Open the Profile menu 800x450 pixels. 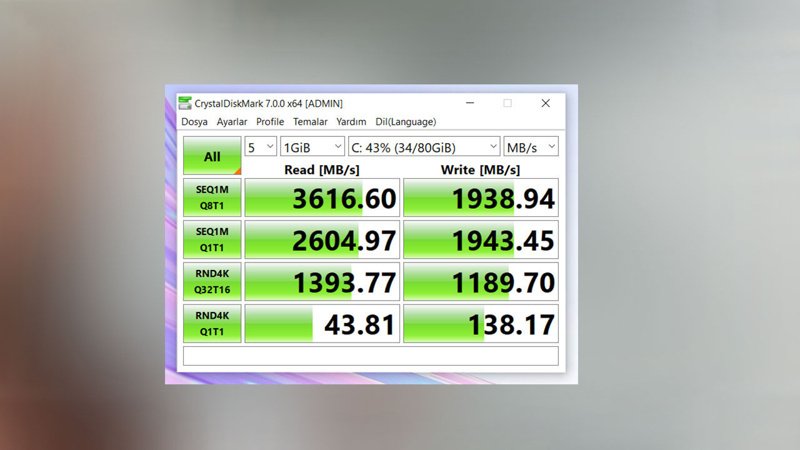point(270,122)
